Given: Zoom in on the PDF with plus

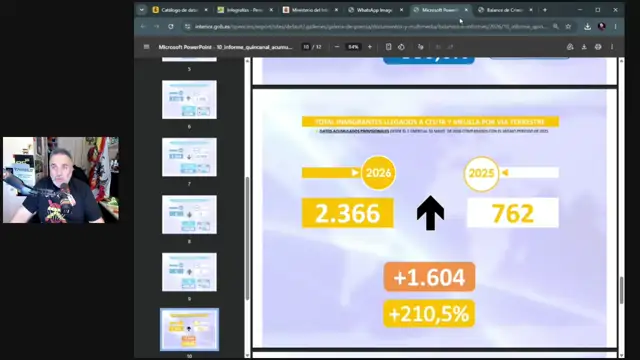Looking at the screenshot, I should [370, 47].
